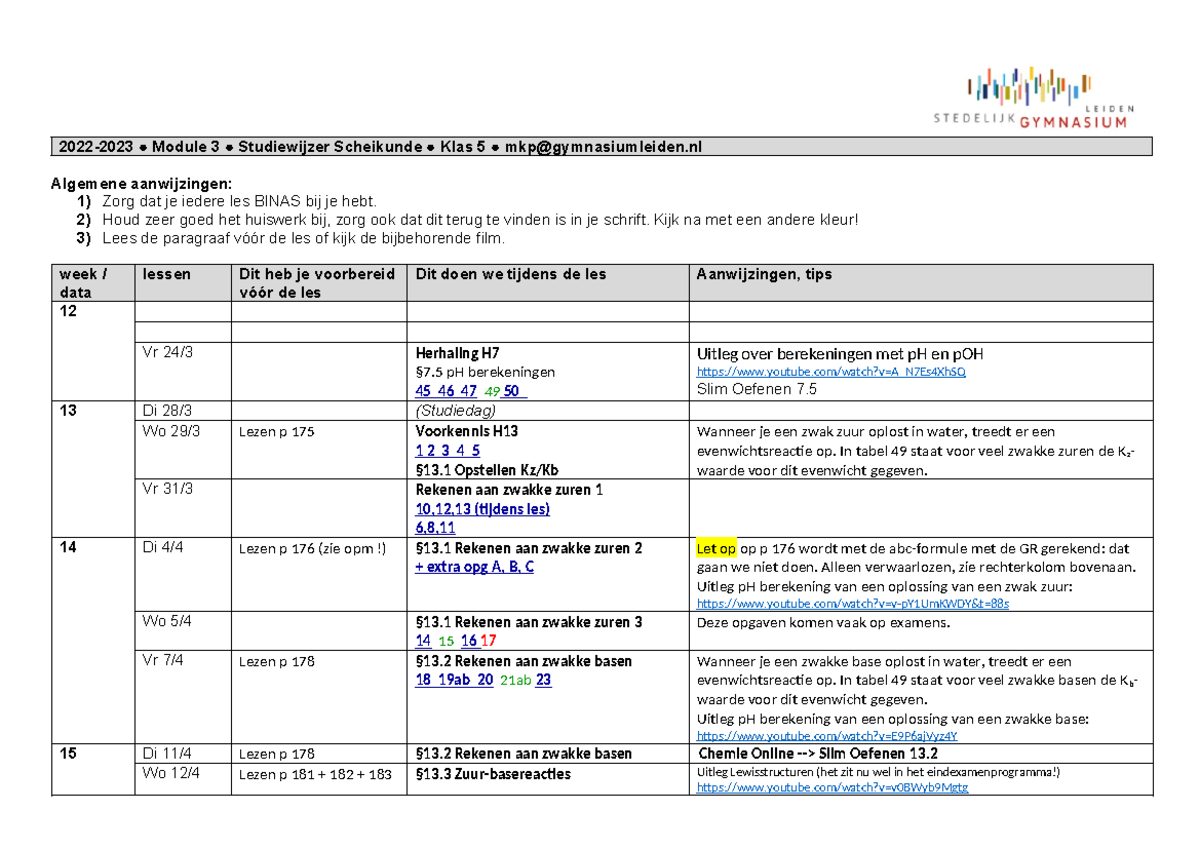Viewport: 1200px width, 849px height.
Task: Click 'Chemie Online --> Slim Oefenen 13.2' text
Action: click(817, 753)
